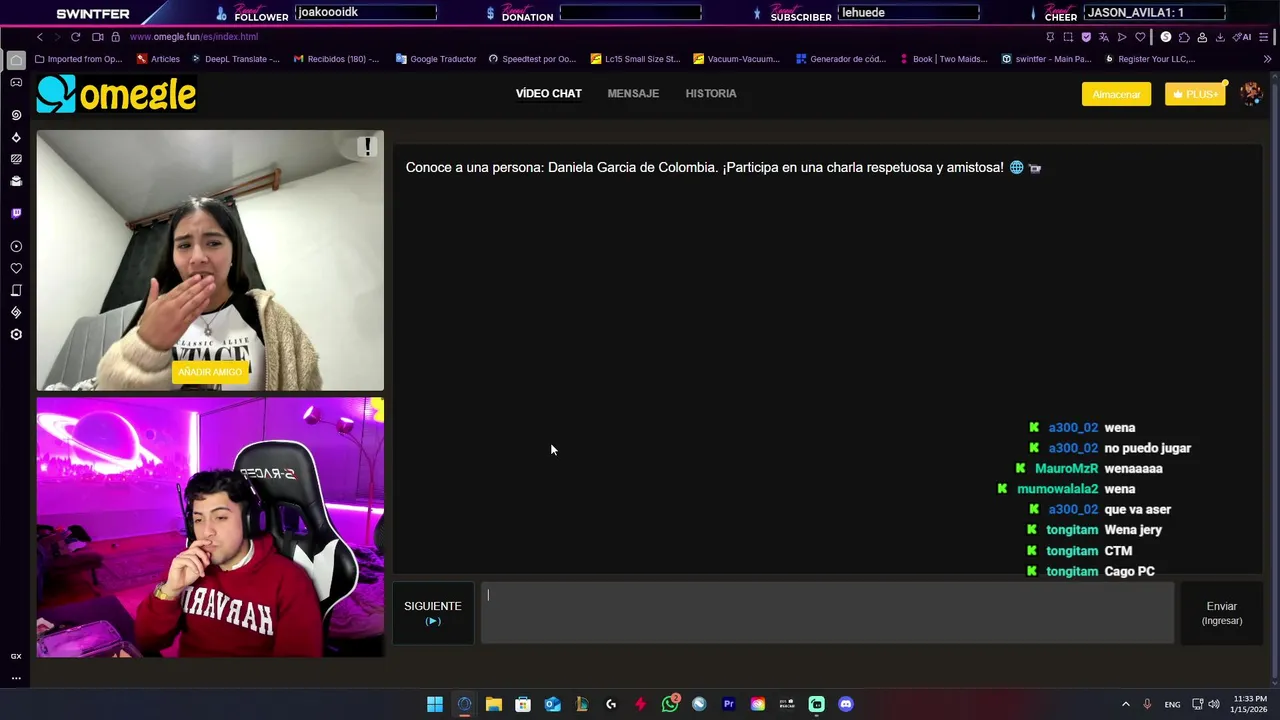
Task: Open the extensions puzzle-piece icon
Action: coord(1184,37)
